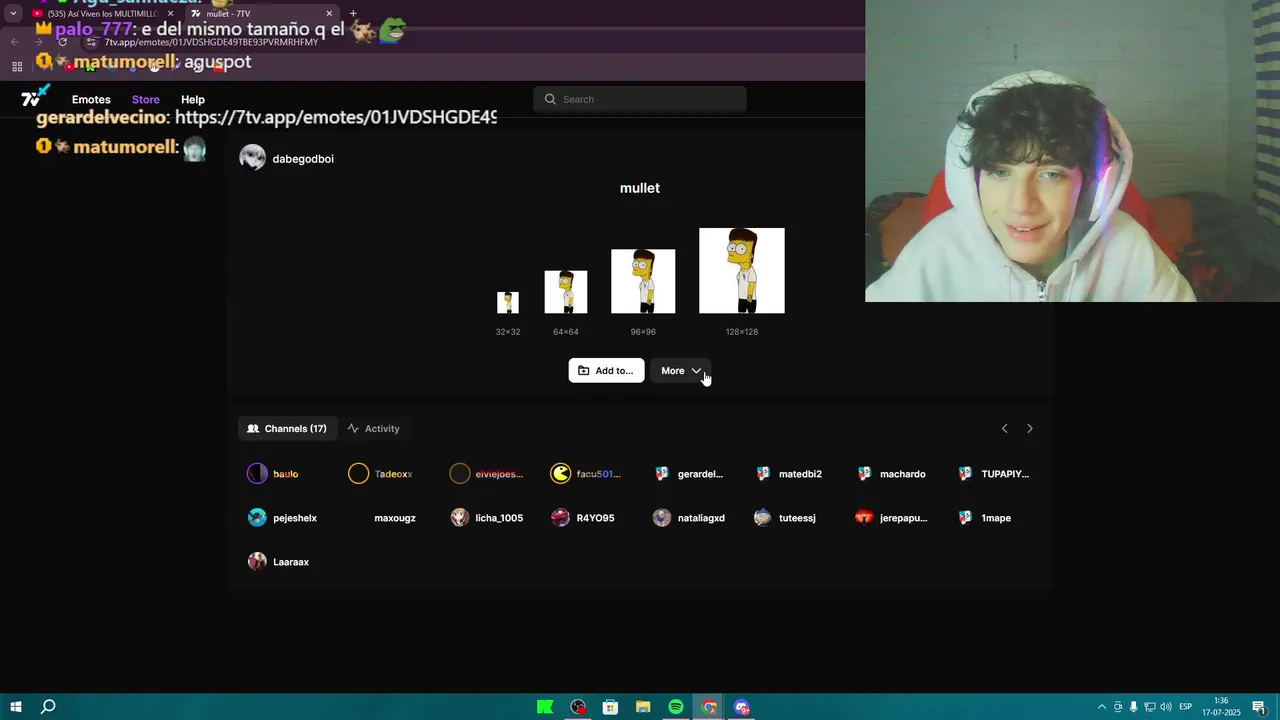1280x720 pixels.
Task: Open channel maxougz
Action: [394, 518]
